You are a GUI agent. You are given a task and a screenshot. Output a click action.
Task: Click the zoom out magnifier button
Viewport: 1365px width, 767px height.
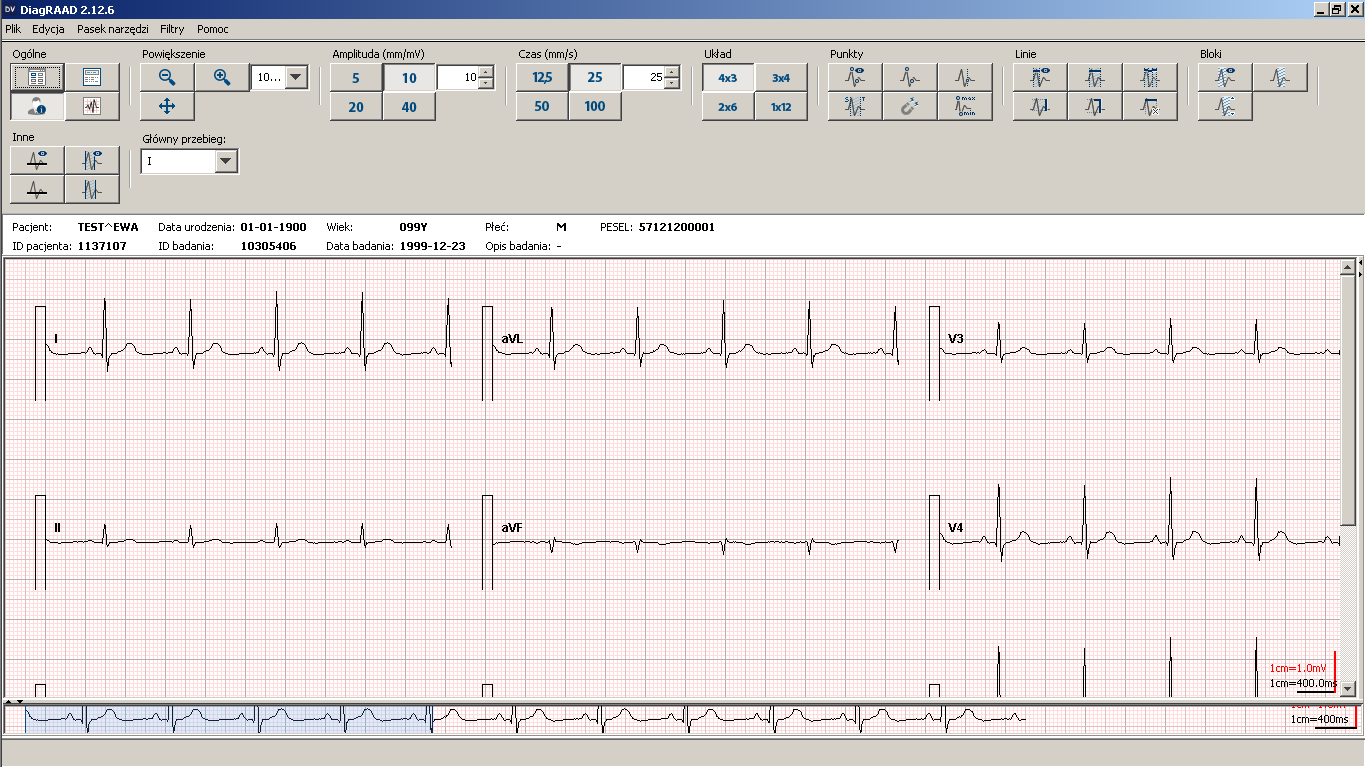167,77
